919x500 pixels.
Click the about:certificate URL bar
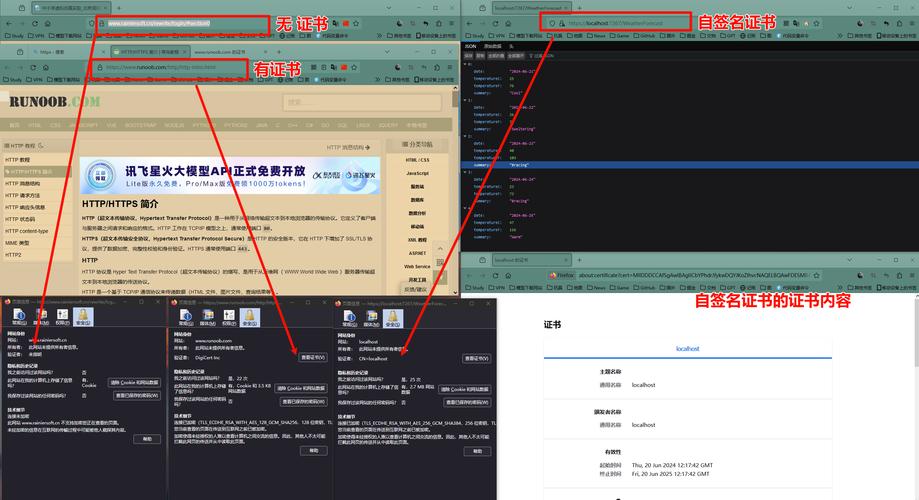679,275
